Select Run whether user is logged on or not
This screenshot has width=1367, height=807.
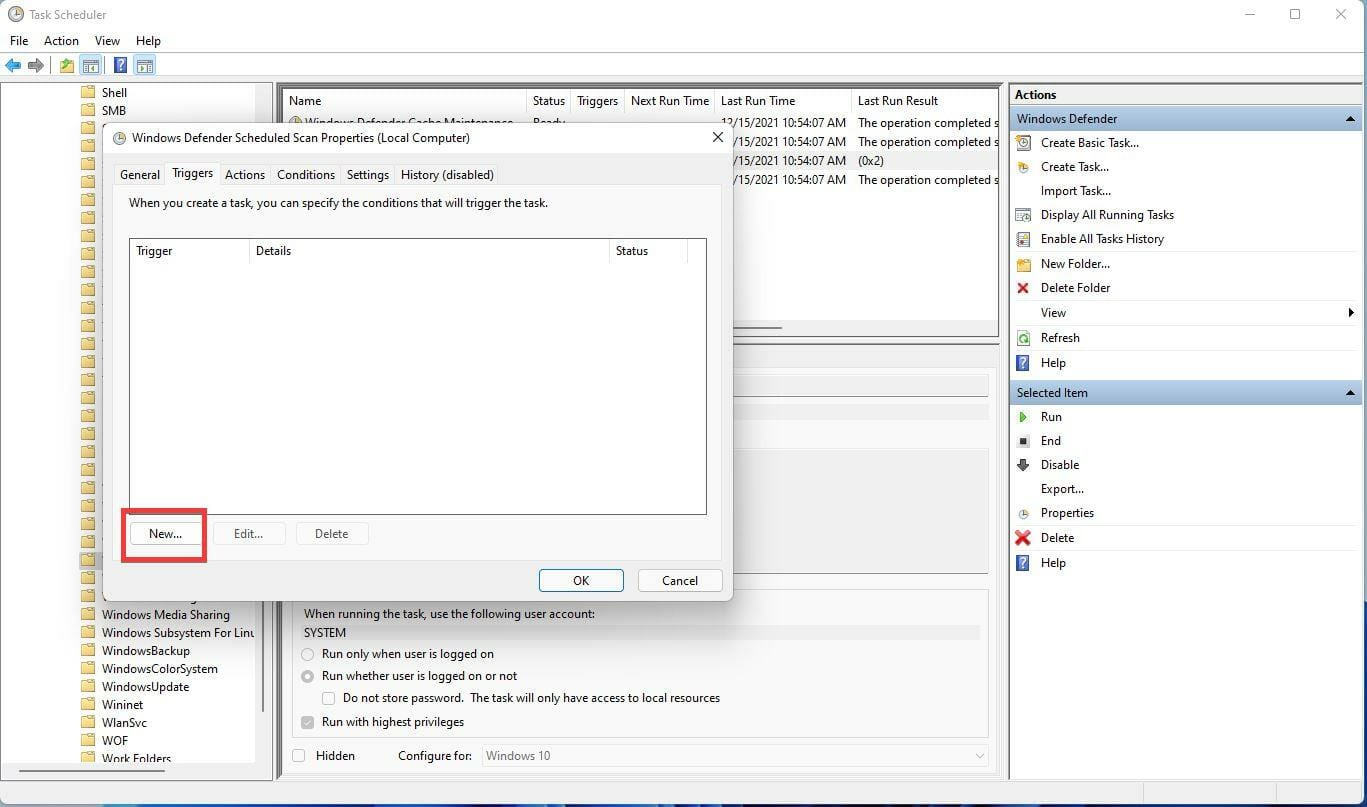pos(308,676)
